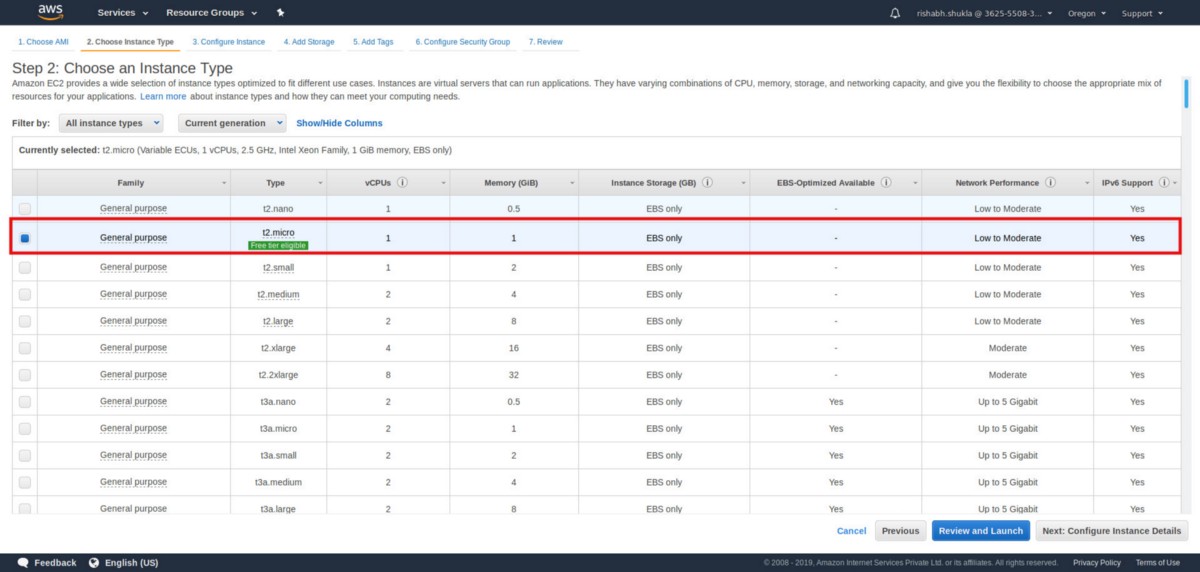Screen dimensions: 1200x572
Task: Click the Learn more link
Action: (x=163, y=97)
